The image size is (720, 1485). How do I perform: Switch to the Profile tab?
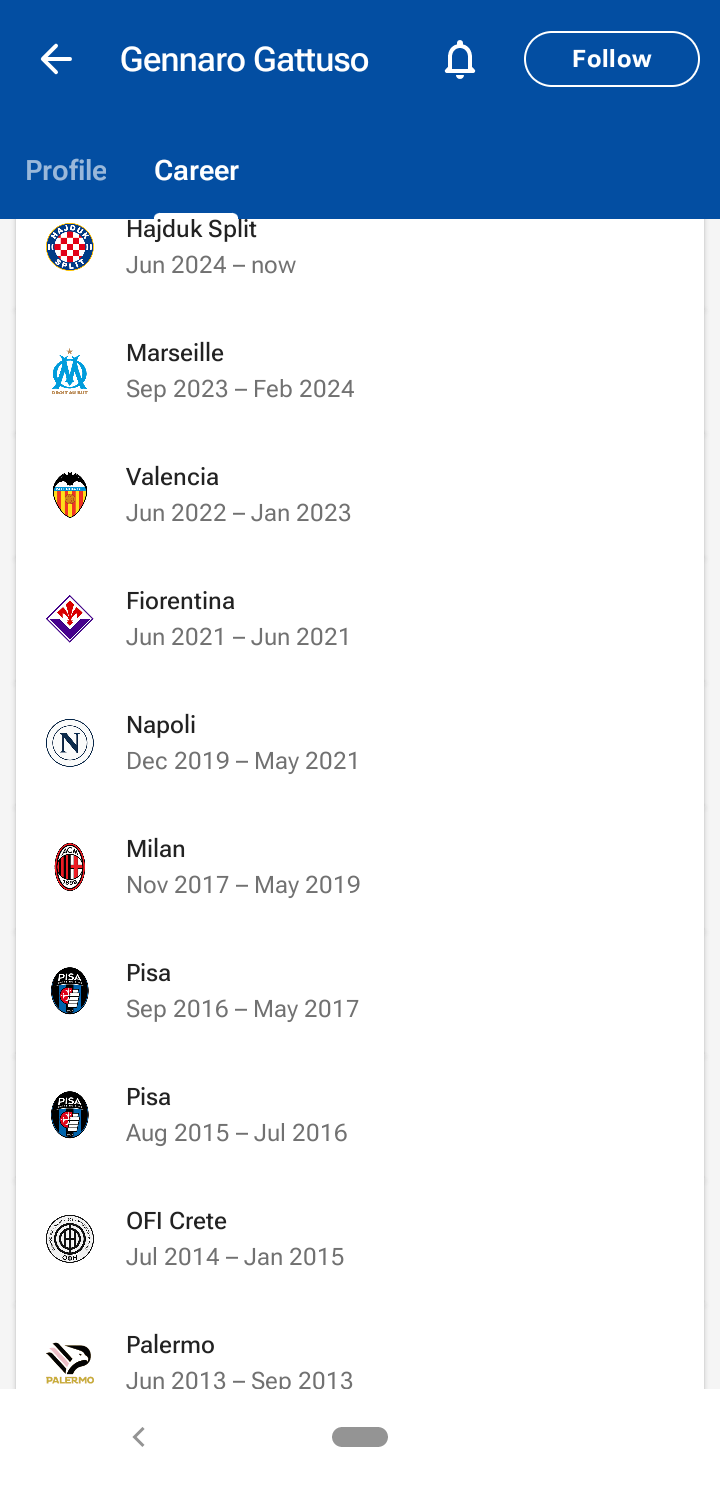click(66, 170)
